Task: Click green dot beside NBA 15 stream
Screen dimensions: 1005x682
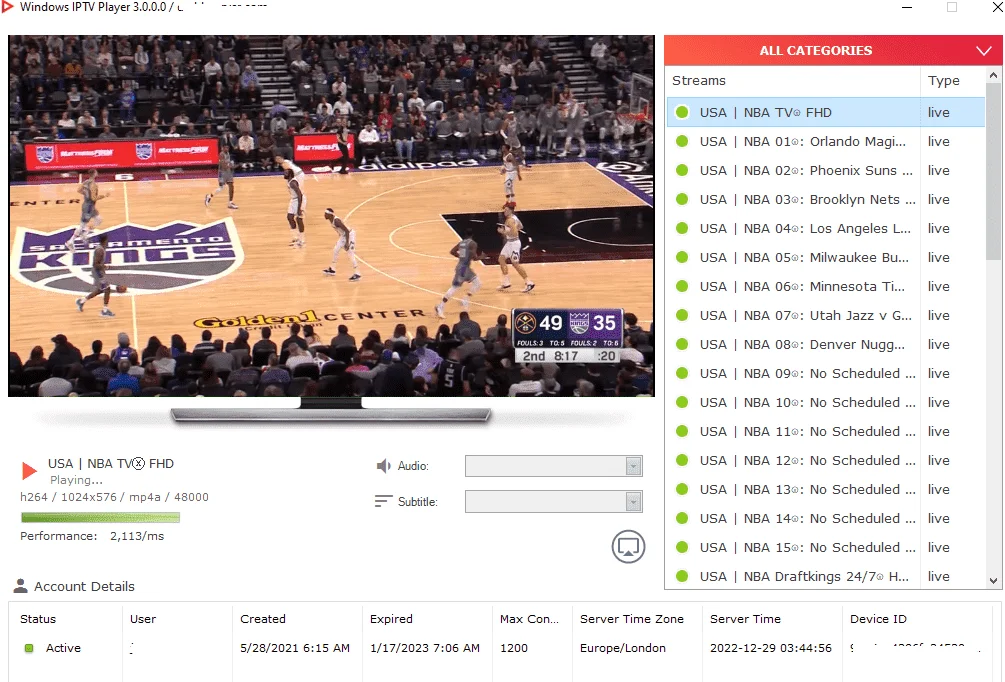Action: (682, 547)
